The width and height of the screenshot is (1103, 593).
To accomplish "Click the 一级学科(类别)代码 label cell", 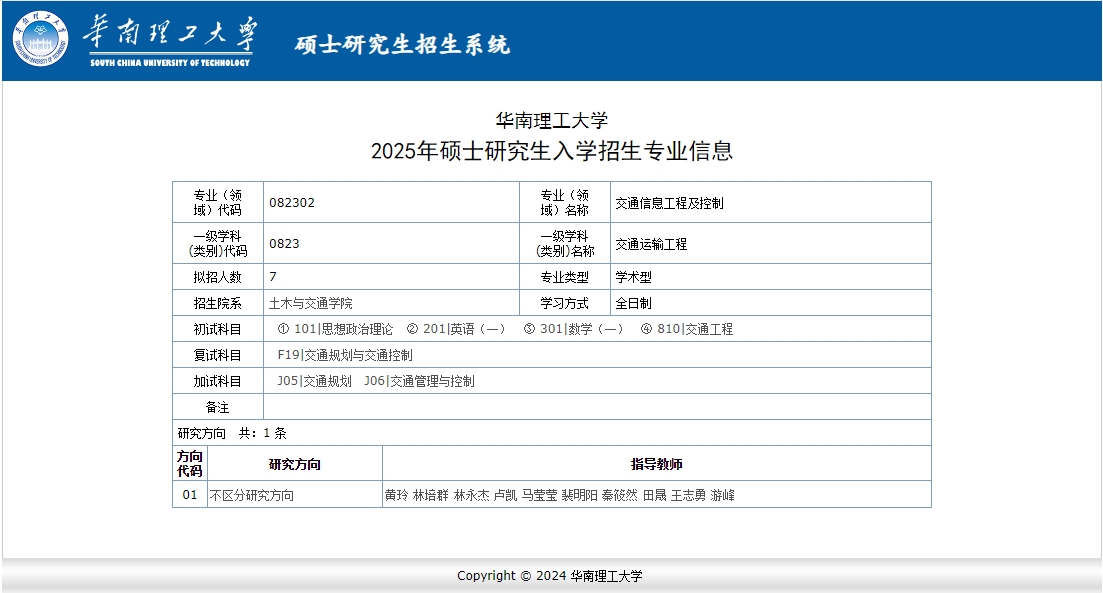I will 218,243.
